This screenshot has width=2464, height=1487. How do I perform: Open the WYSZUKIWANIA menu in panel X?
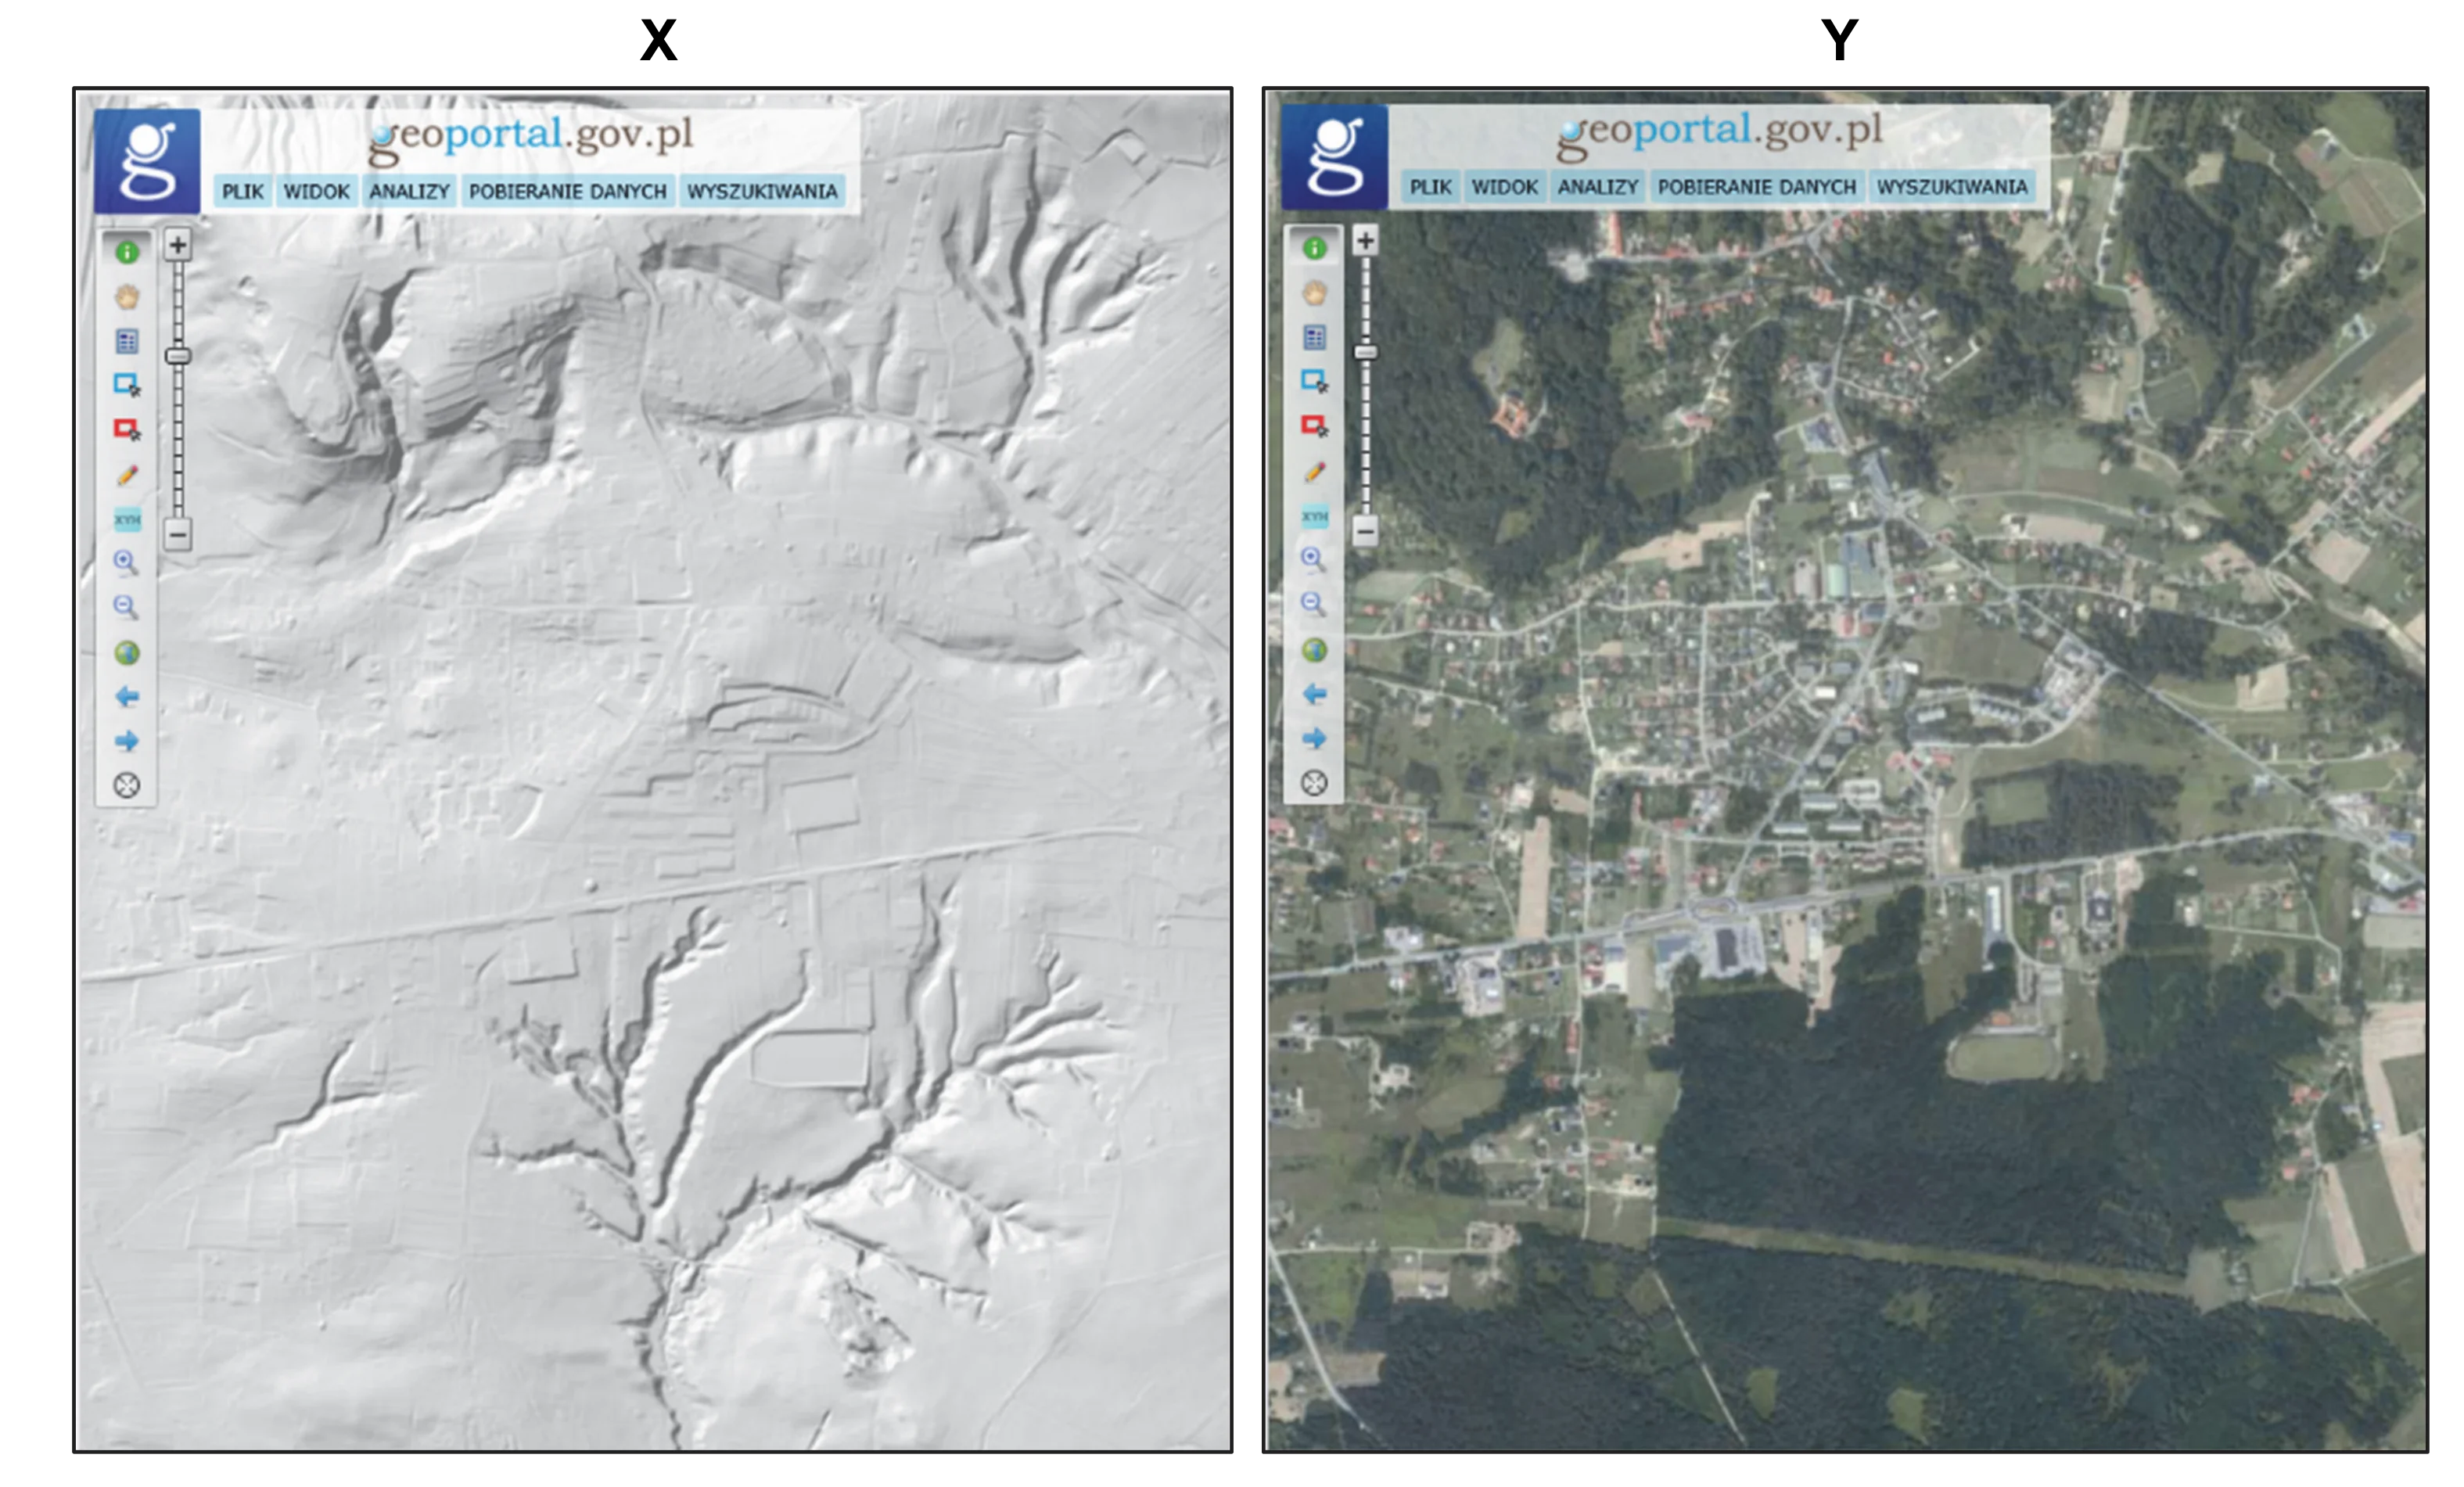762,191
